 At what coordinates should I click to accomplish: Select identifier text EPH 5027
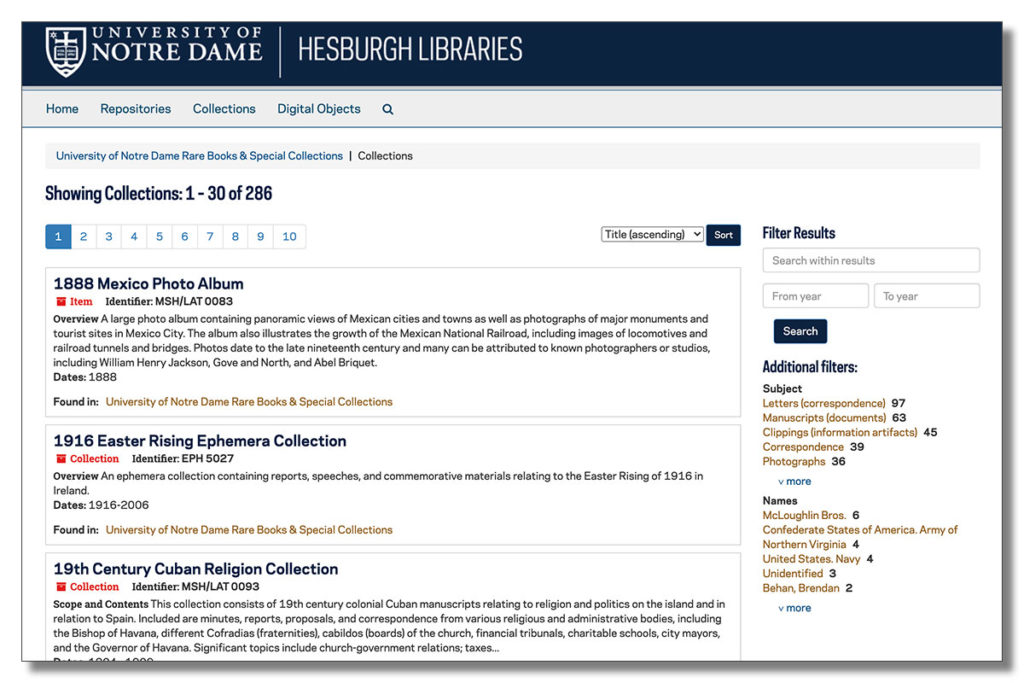(208, 459)
